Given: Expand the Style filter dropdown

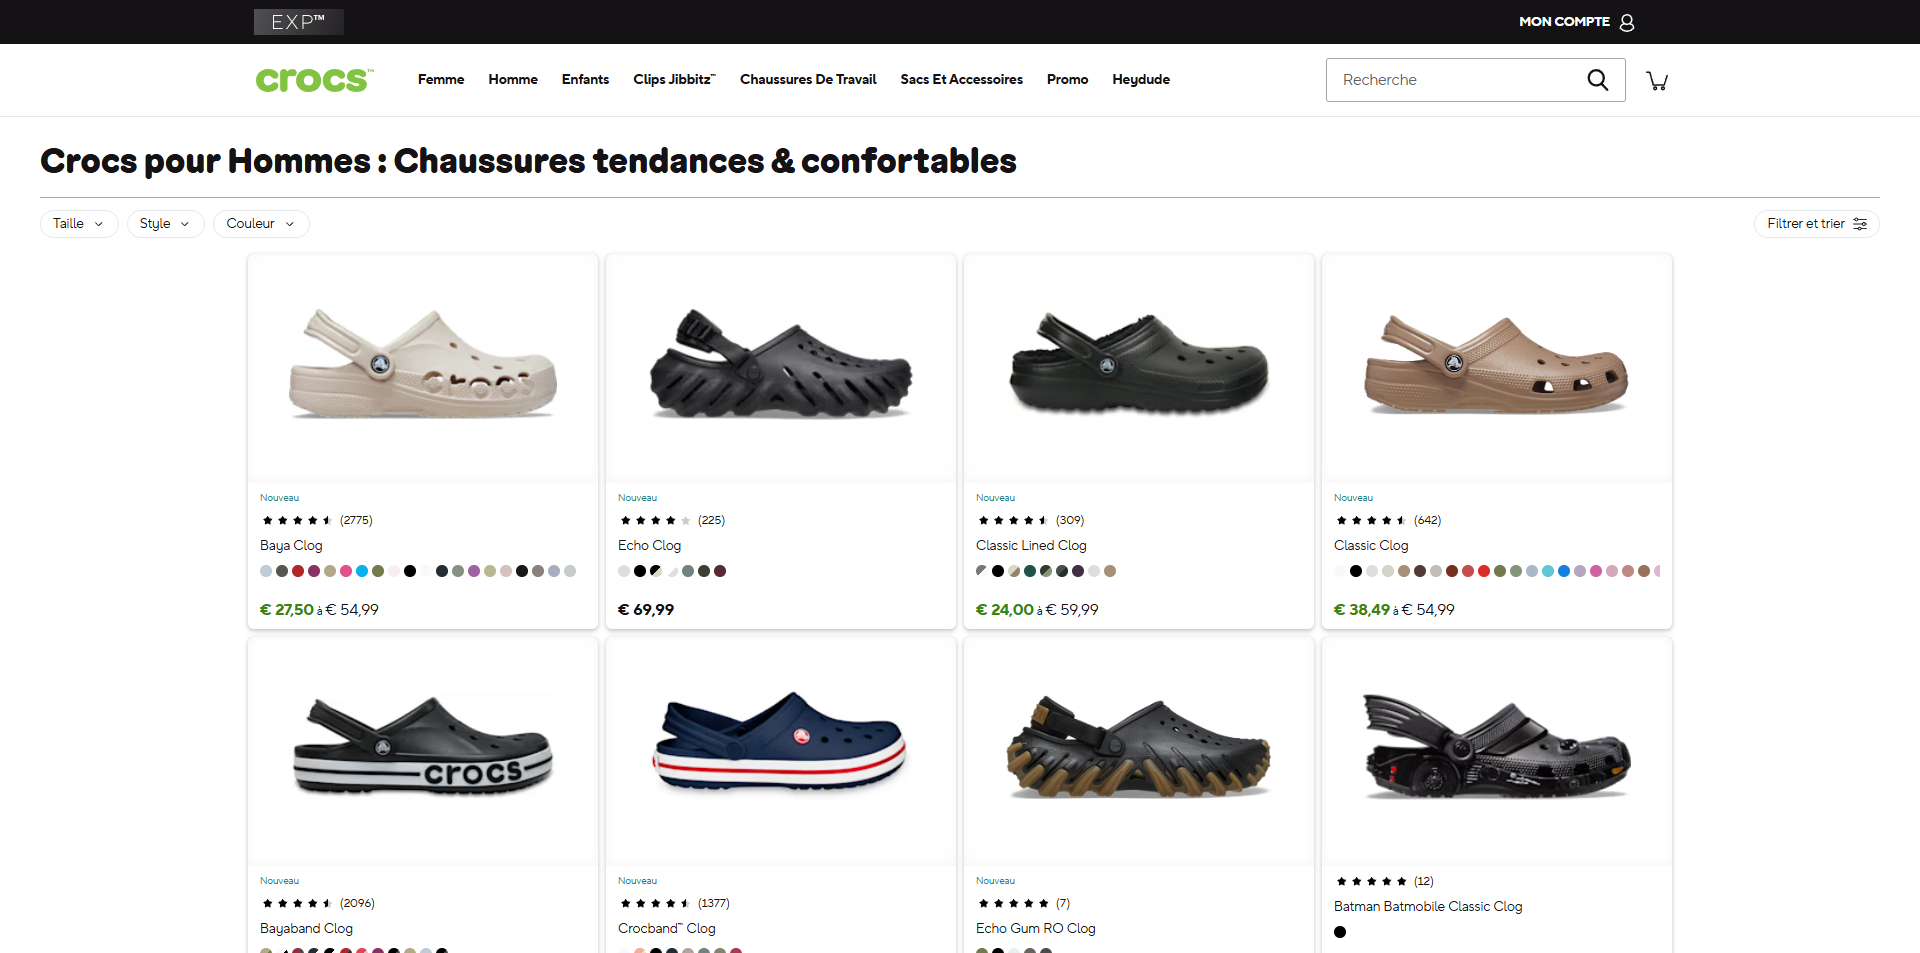Looking at the screenshot, I should [x=166, y=224].
